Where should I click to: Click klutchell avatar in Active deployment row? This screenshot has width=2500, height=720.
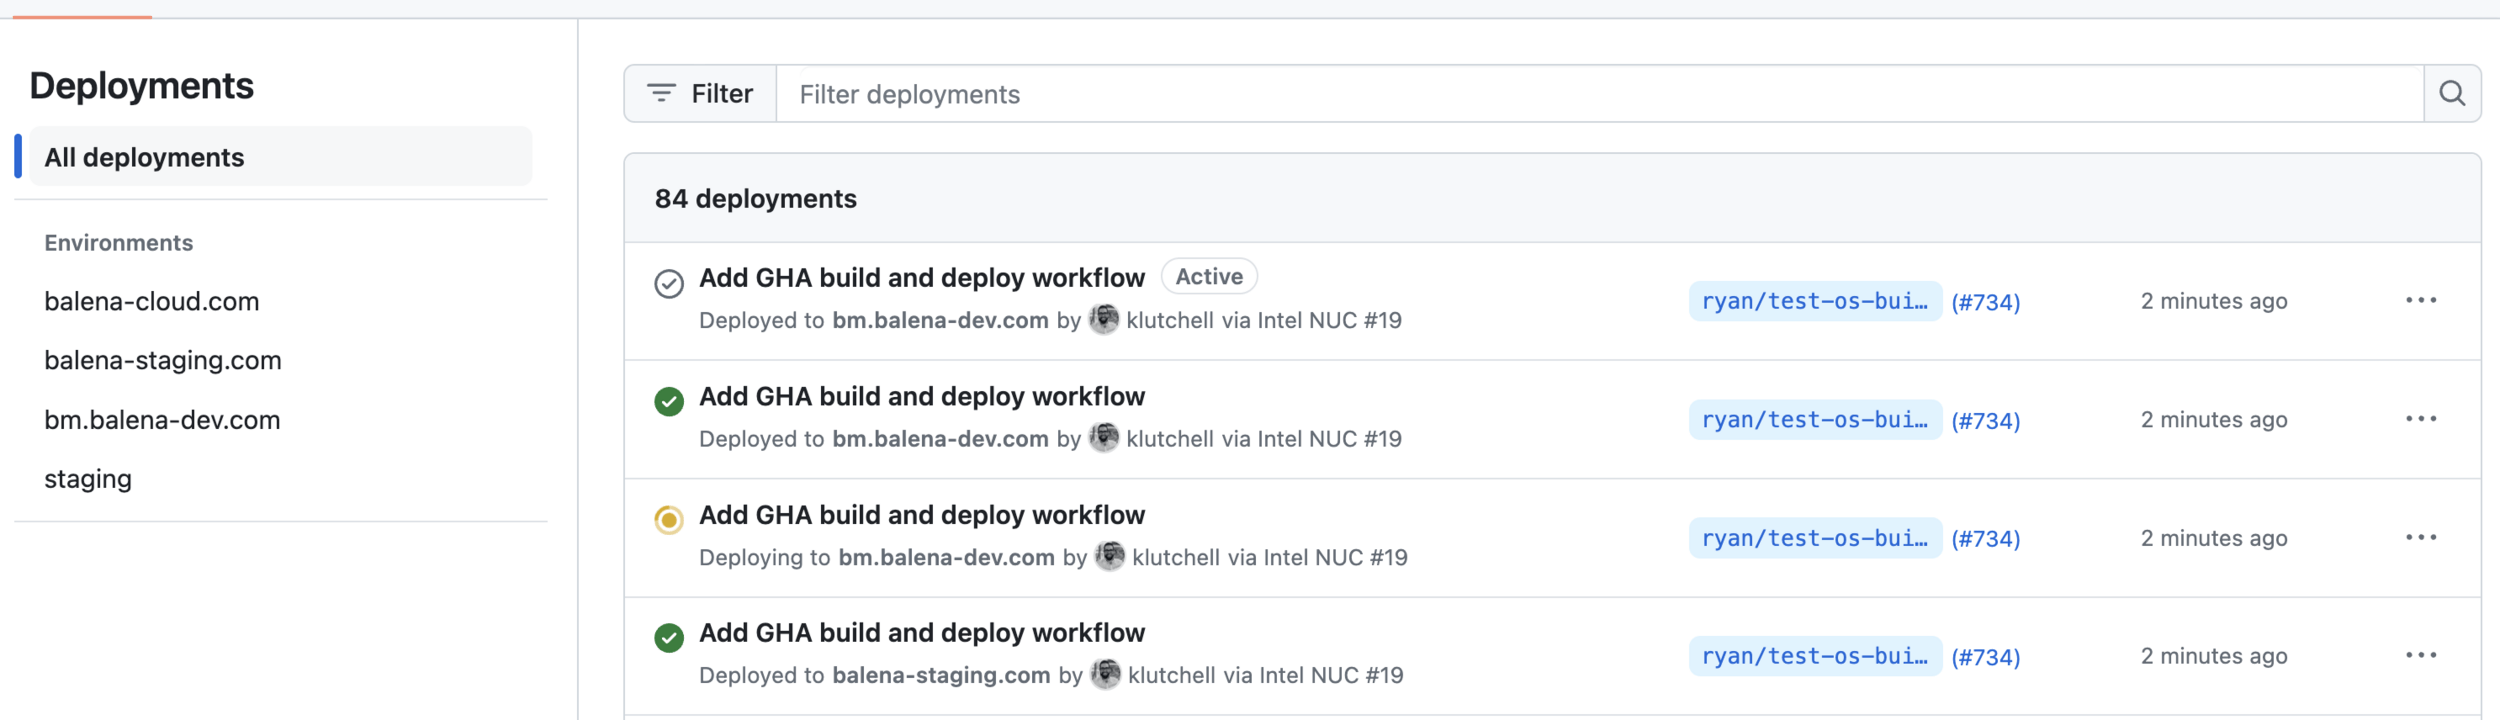[1104, 319]
